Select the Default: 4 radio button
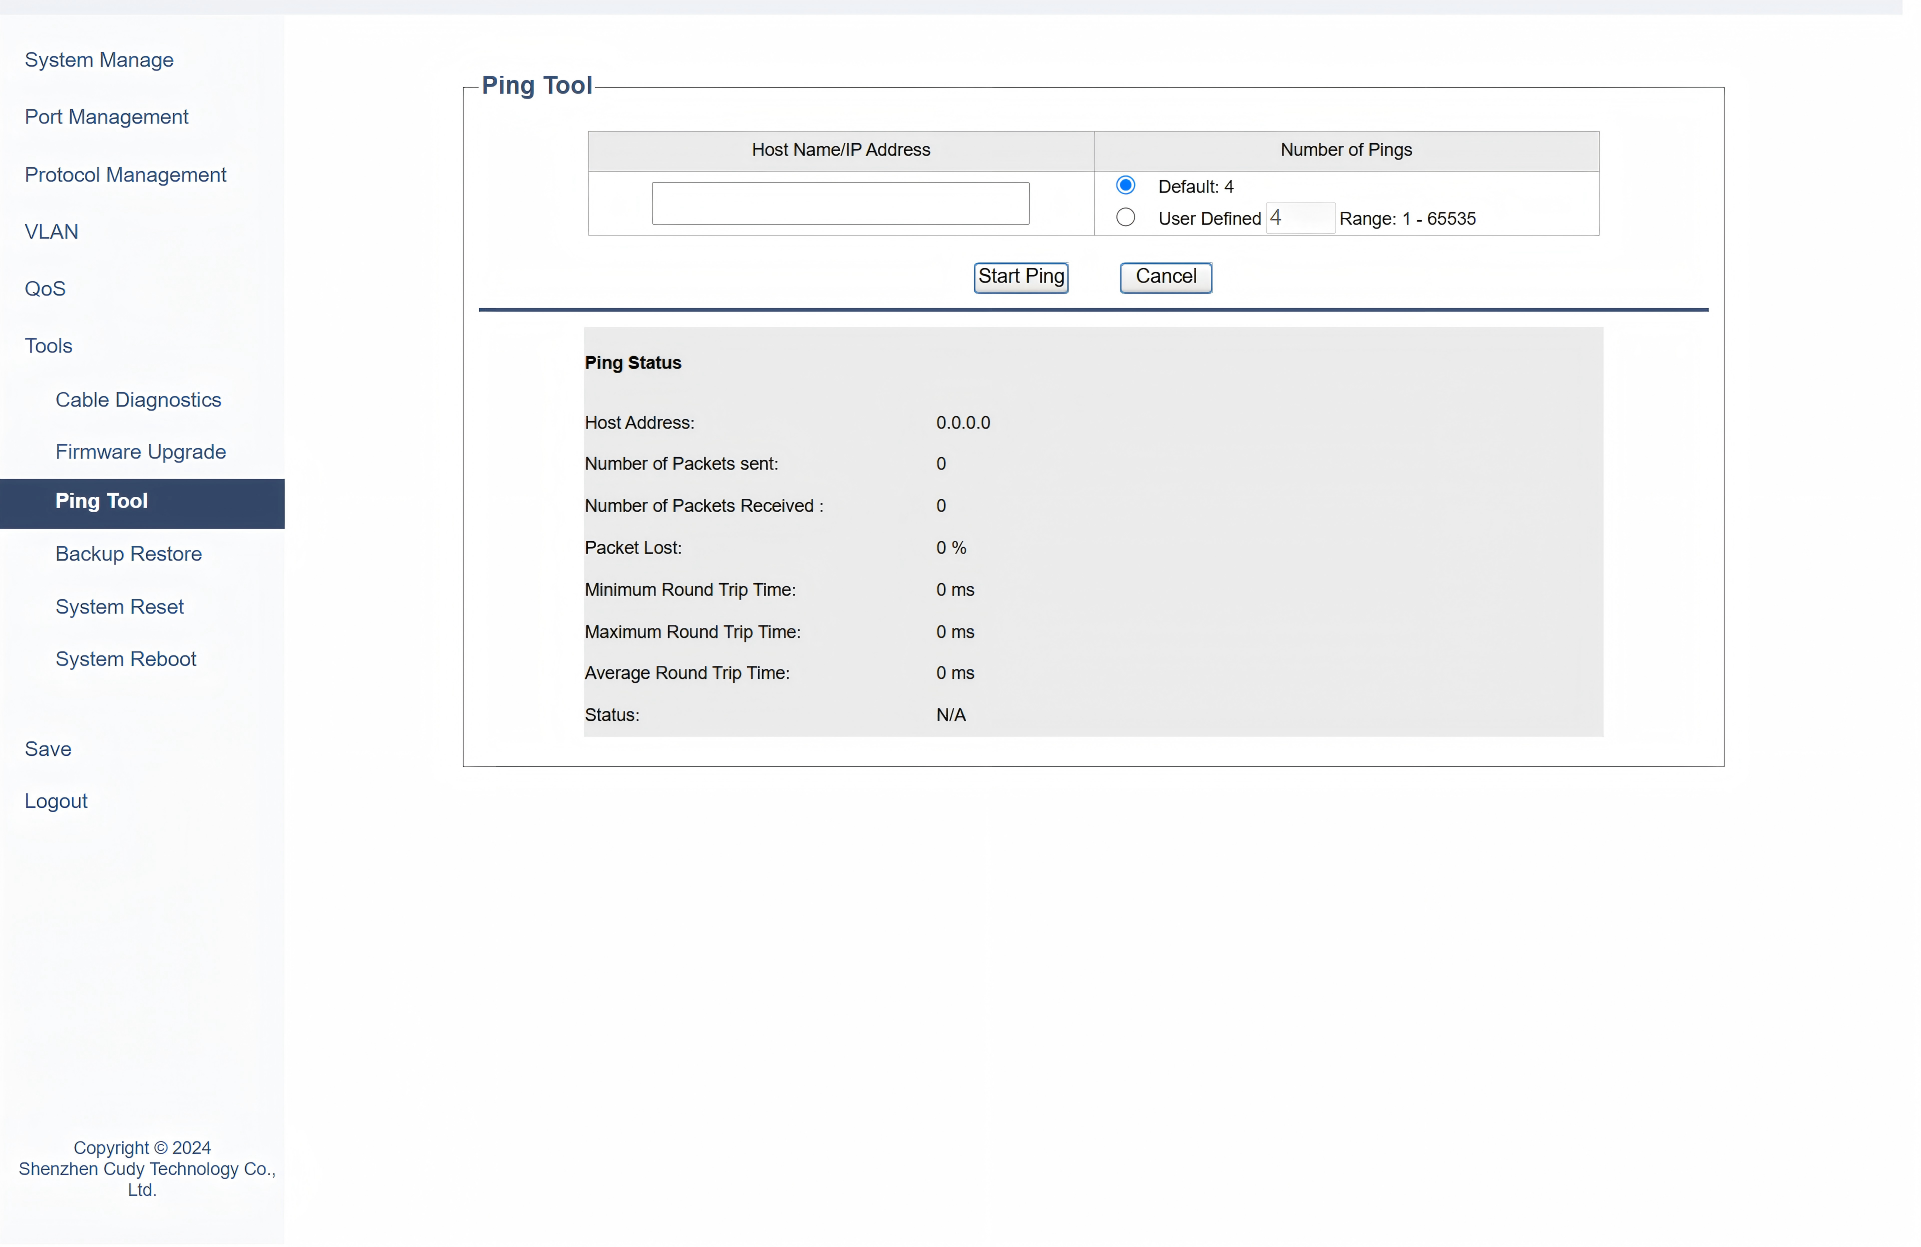1921x1247 pixels. [x=1125, y=185]
